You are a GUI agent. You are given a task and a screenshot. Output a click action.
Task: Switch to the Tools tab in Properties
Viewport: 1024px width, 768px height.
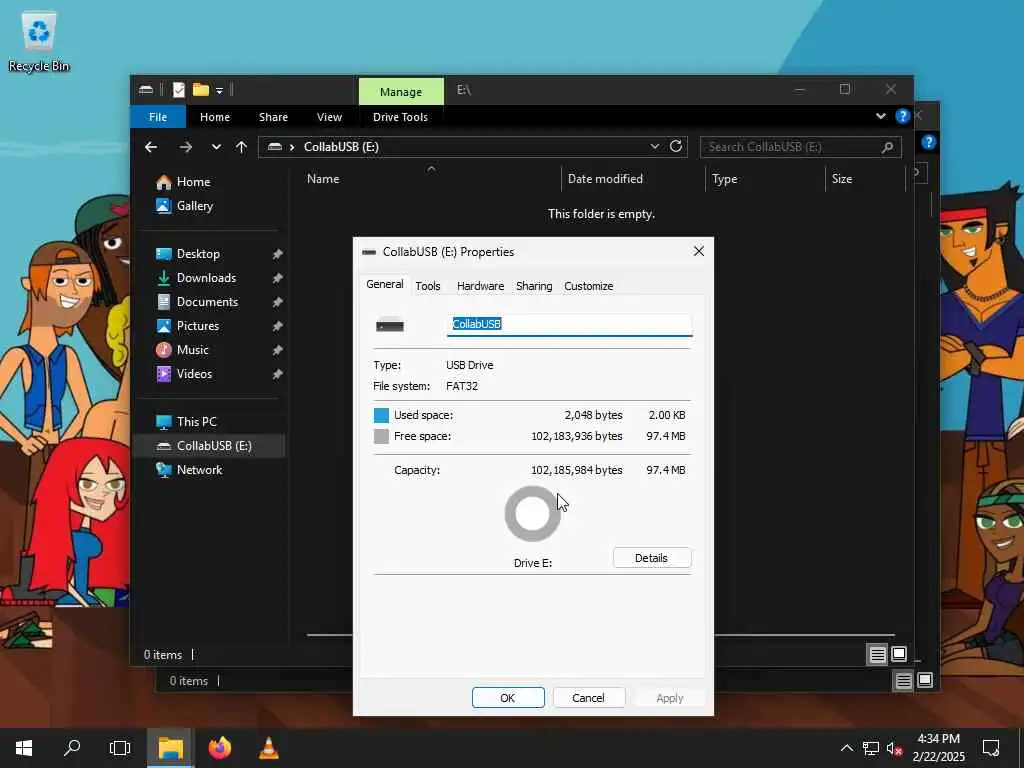(x=428, y=286)
